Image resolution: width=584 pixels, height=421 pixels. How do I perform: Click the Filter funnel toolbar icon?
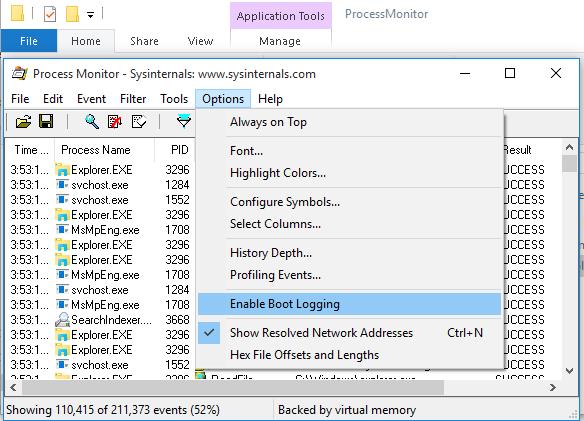(184, 121)
